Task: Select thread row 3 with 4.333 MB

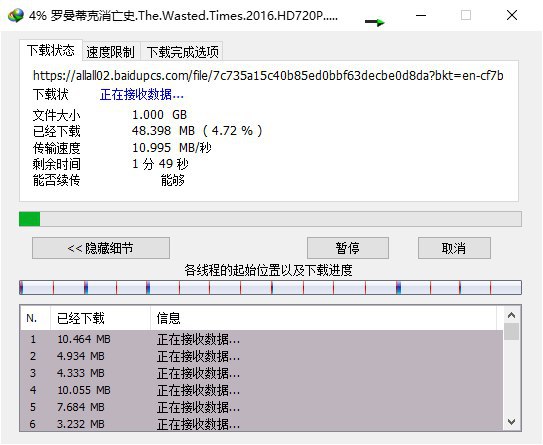Action: pyautogui.click(x=261, y=373)
